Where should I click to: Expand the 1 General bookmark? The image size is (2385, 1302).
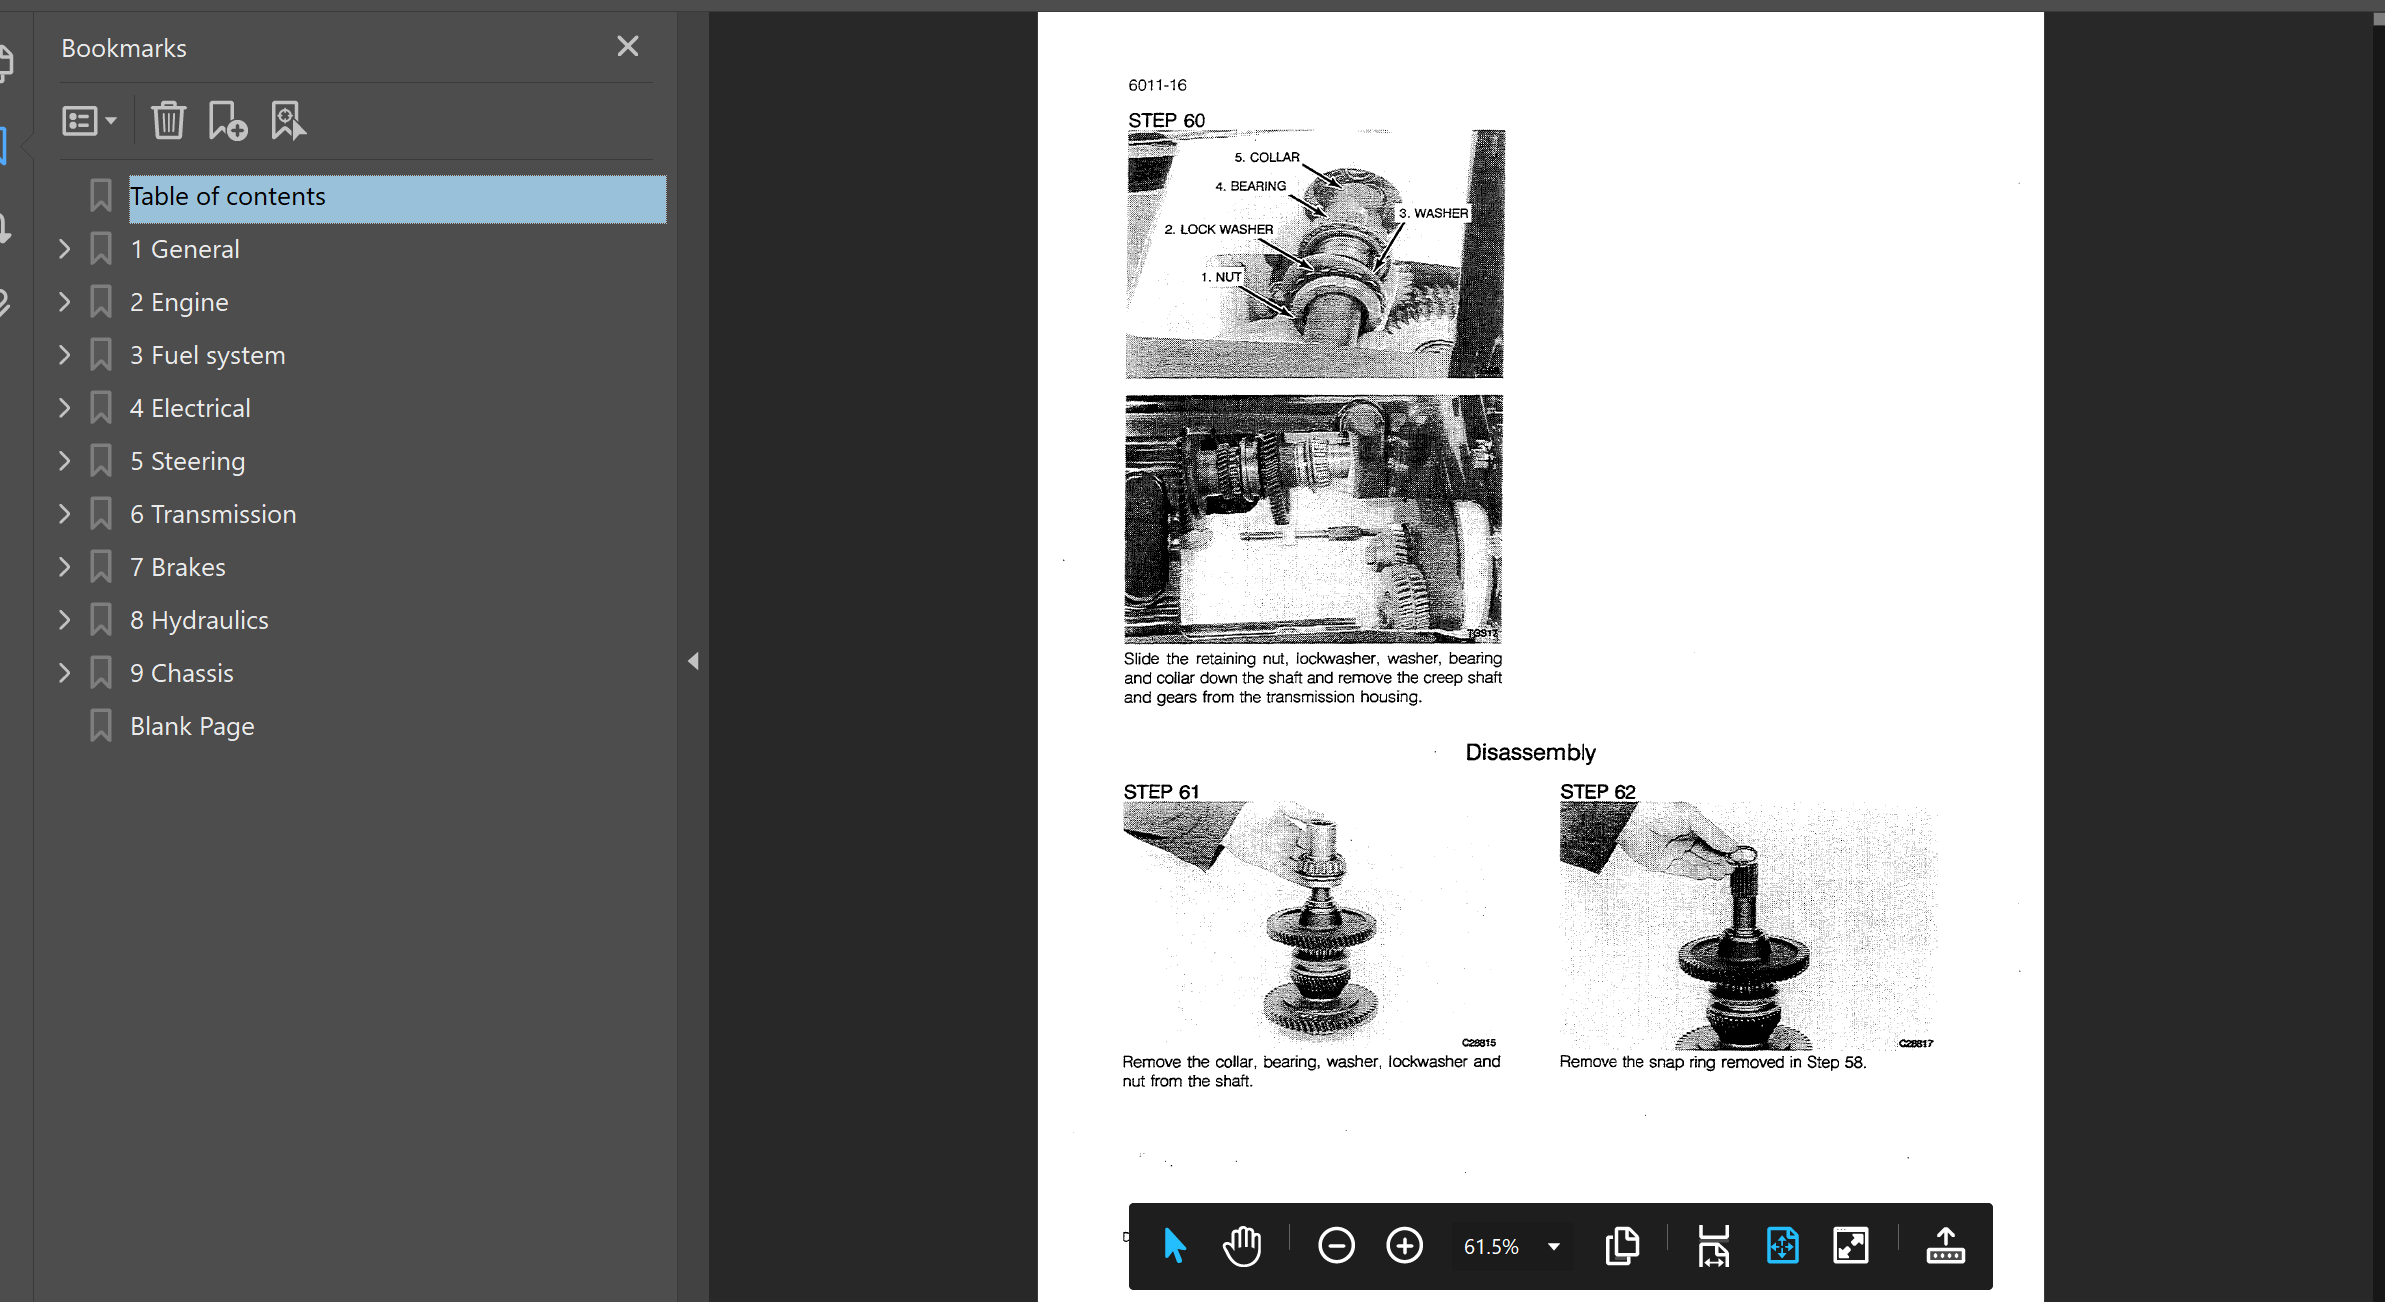click(x=64, y=249)
